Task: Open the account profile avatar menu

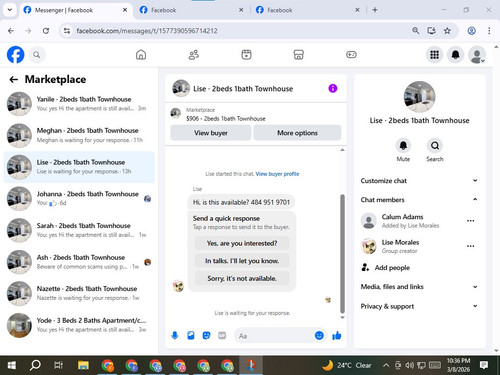Action: pyautogui.click(x=477, y=55)
